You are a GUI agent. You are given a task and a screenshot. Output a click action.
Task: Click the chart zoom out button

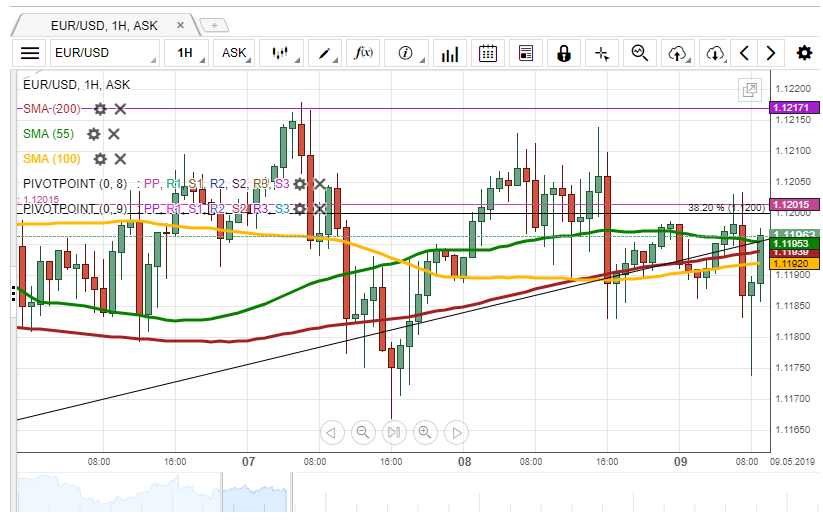coord(363,432)
